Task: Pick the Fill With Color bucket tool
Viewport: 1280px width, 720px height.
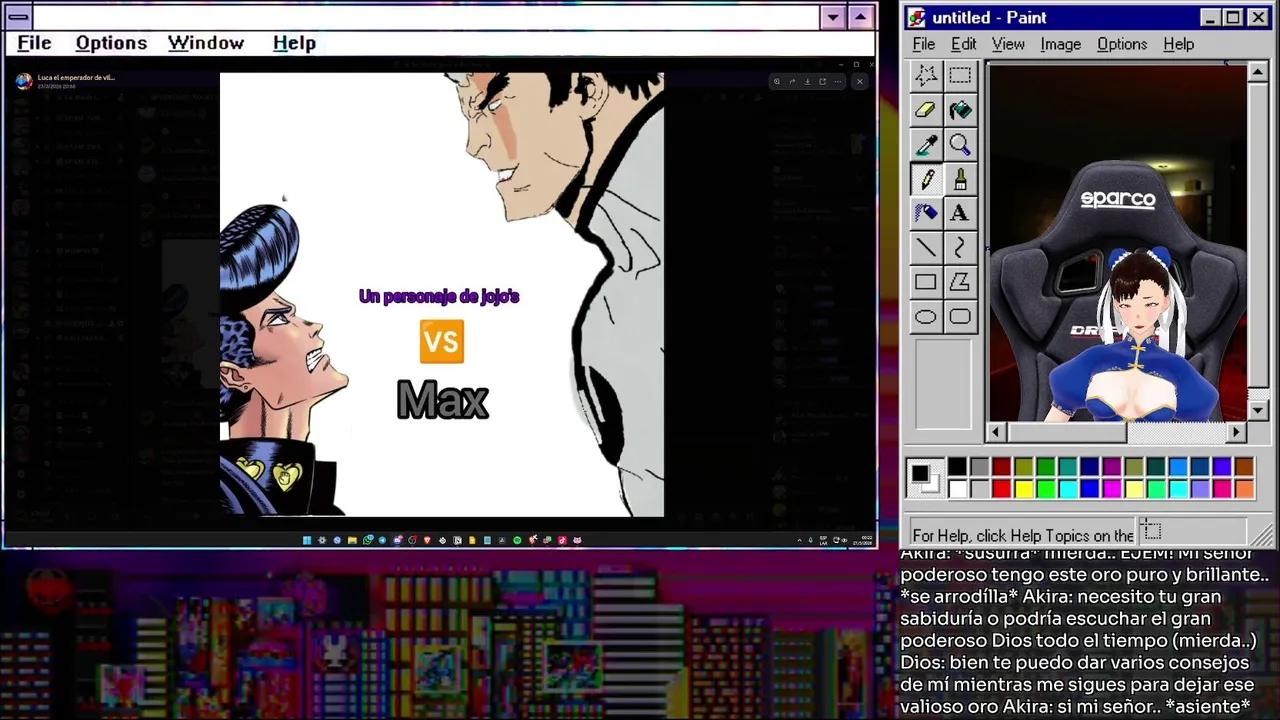Action: [960, 110]
